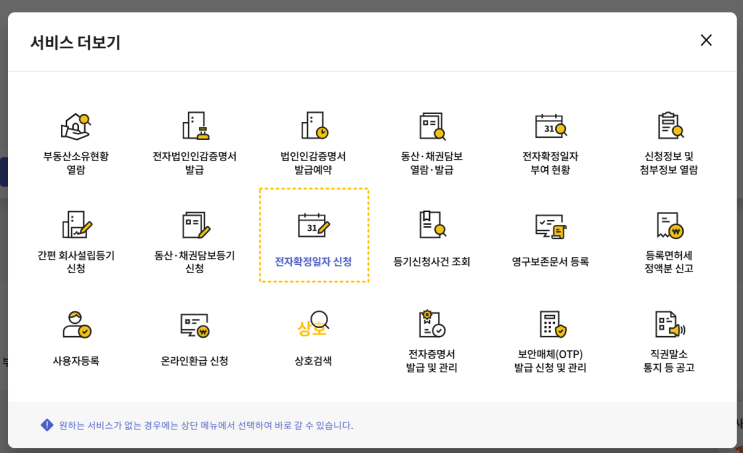This screenshot has width=743, height=453.
Task: Click the 전자확정일자 부여 현황 calendar icon
Action: (551, 126)
